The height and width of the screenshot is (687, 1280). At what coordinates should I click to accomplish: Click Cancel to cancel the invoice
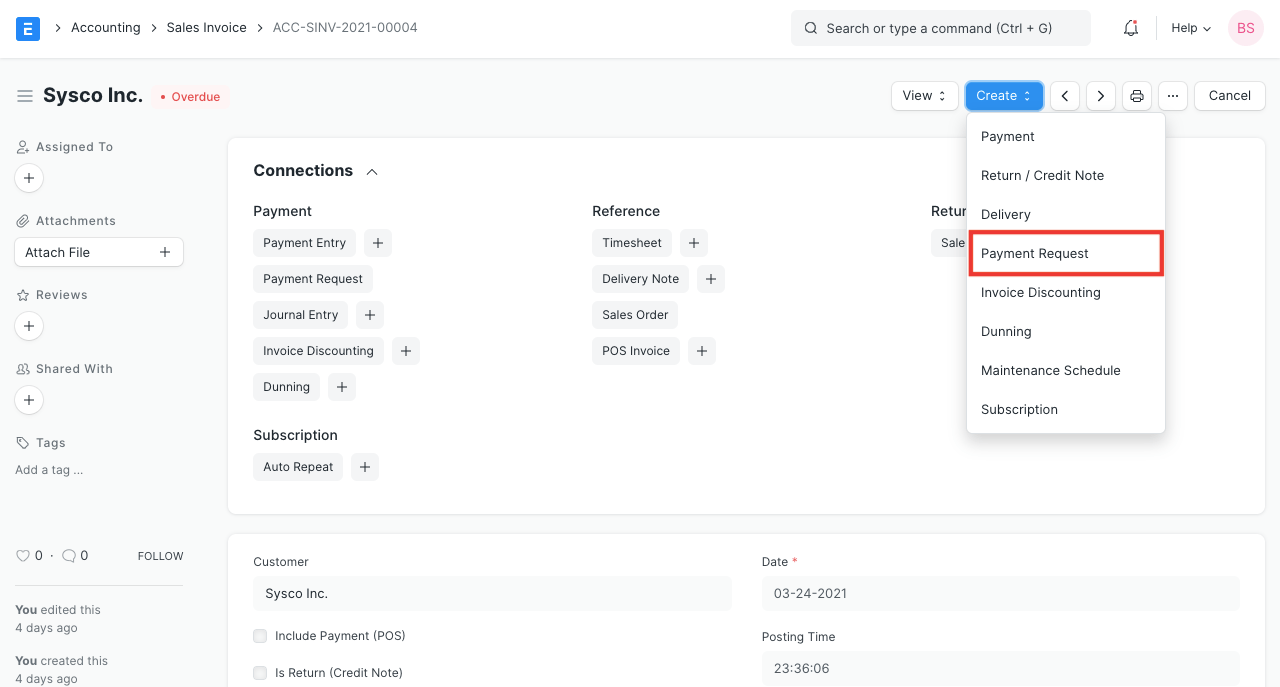coord(1229,95)
